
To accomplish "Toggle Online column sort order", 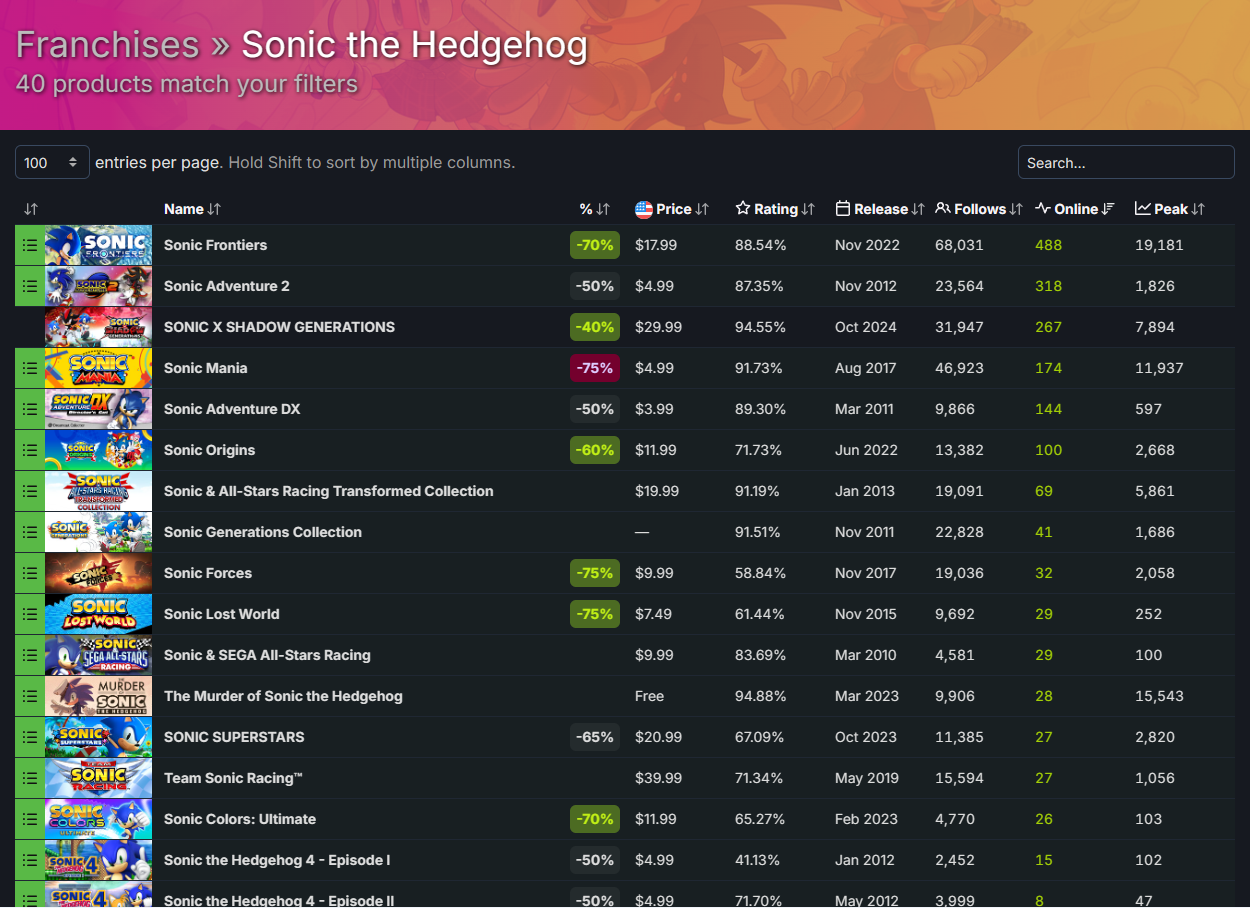I will click(1075, 209).
